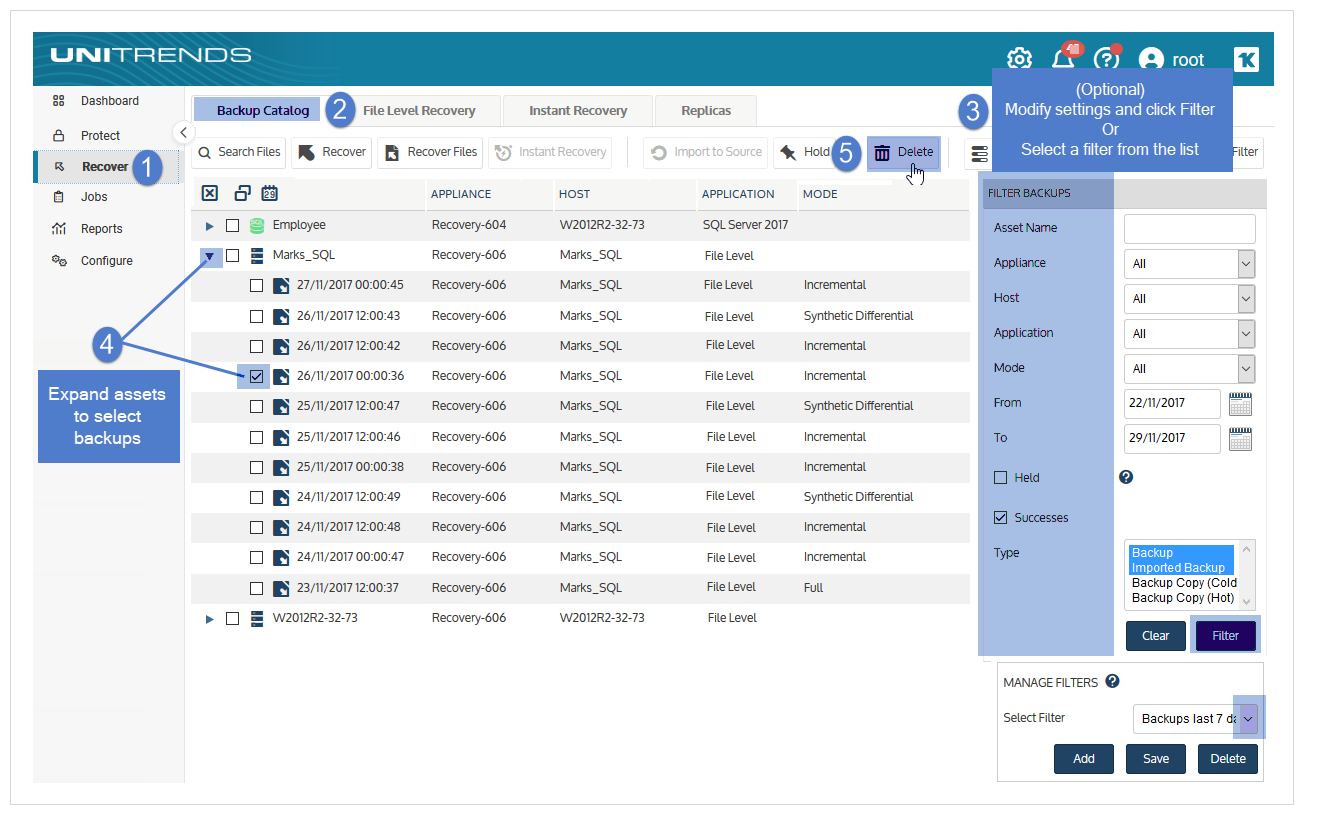Image resolution: width=1327 pixels, height=831 pixels.
Task: Check the Marks_SQL asset checkbox
Action: click(x=232, y=255)
